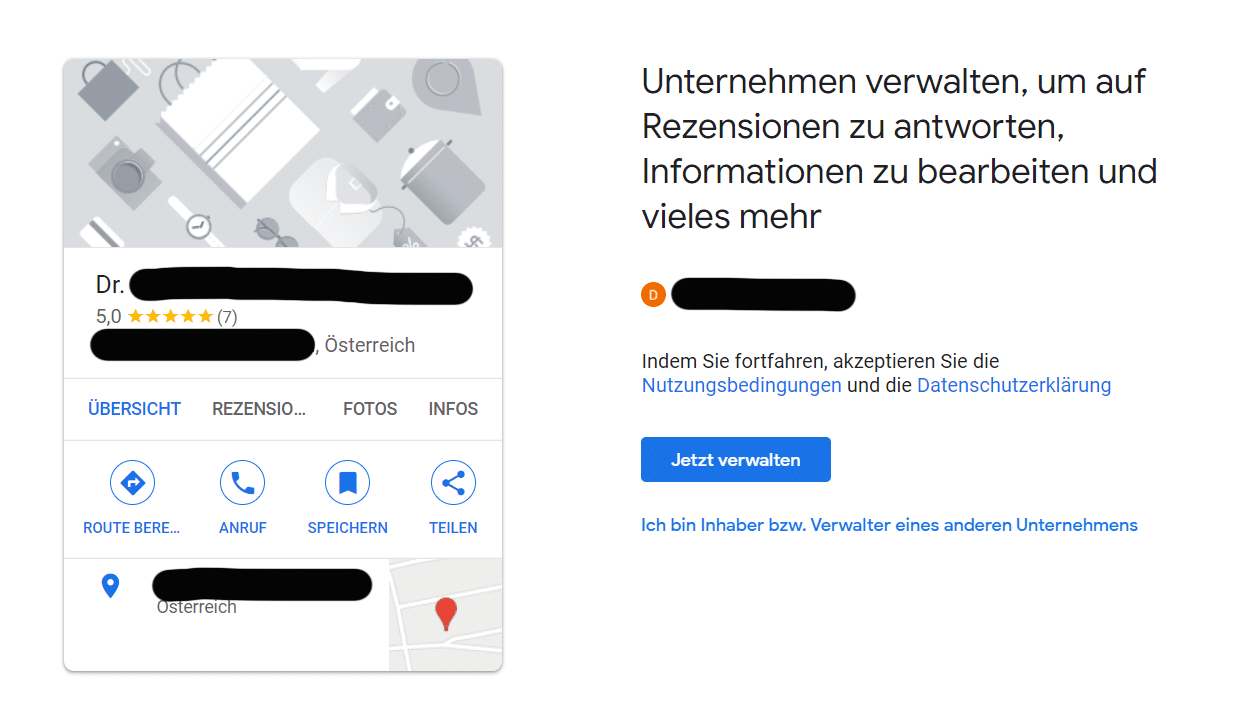The height and width of the screenshot is (725, 1237).
Task: Click the review count (7)
Action: point(227,317)
